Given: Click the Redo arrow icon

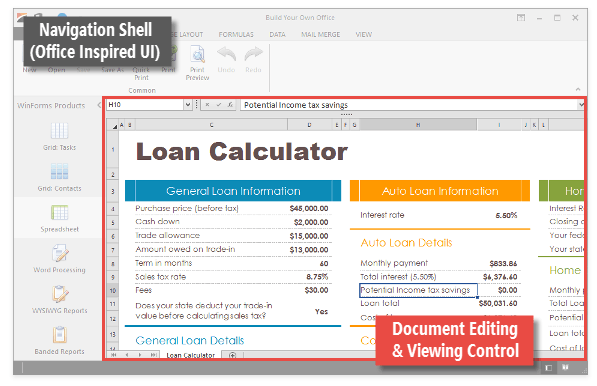Looking at the screenshot, I should [254, 54].
